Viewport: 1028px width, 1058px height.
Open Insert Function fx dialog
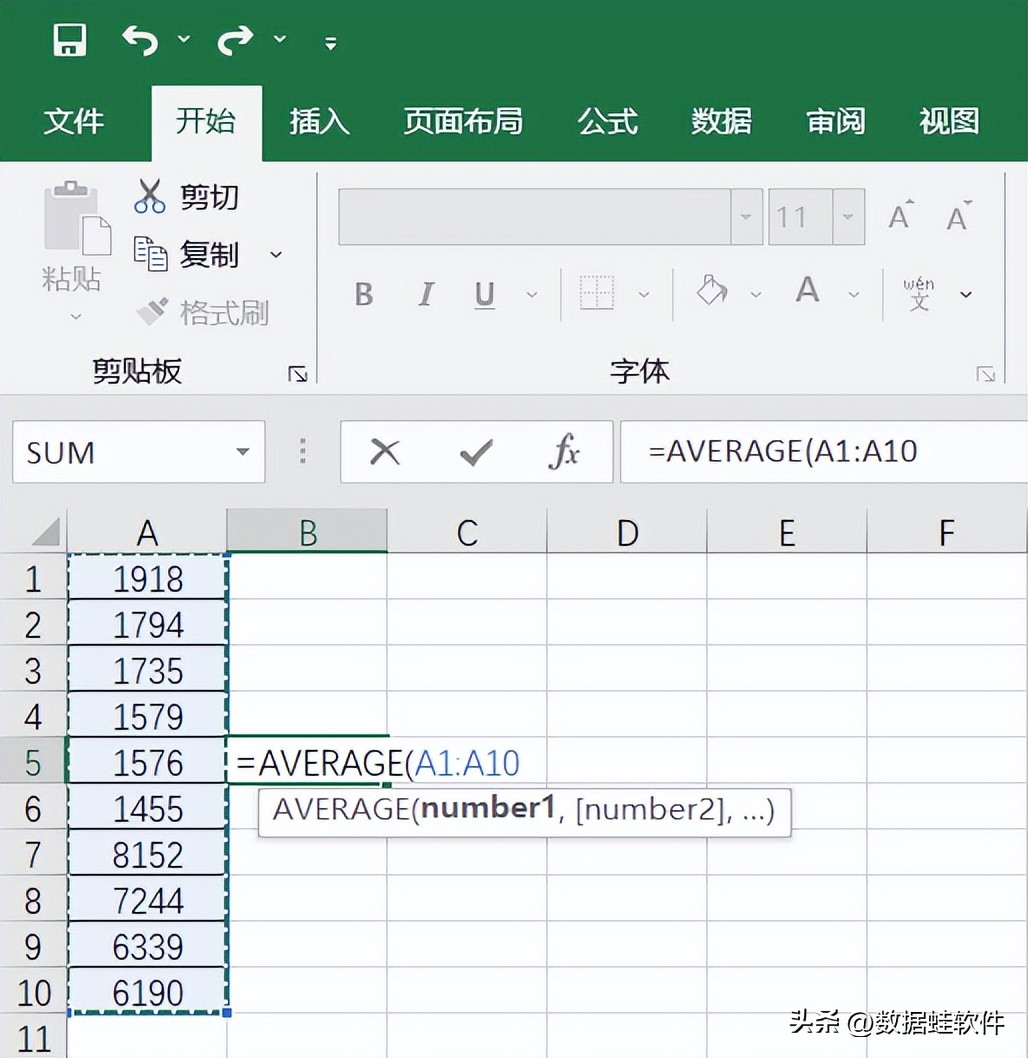(x=564, y=453)
